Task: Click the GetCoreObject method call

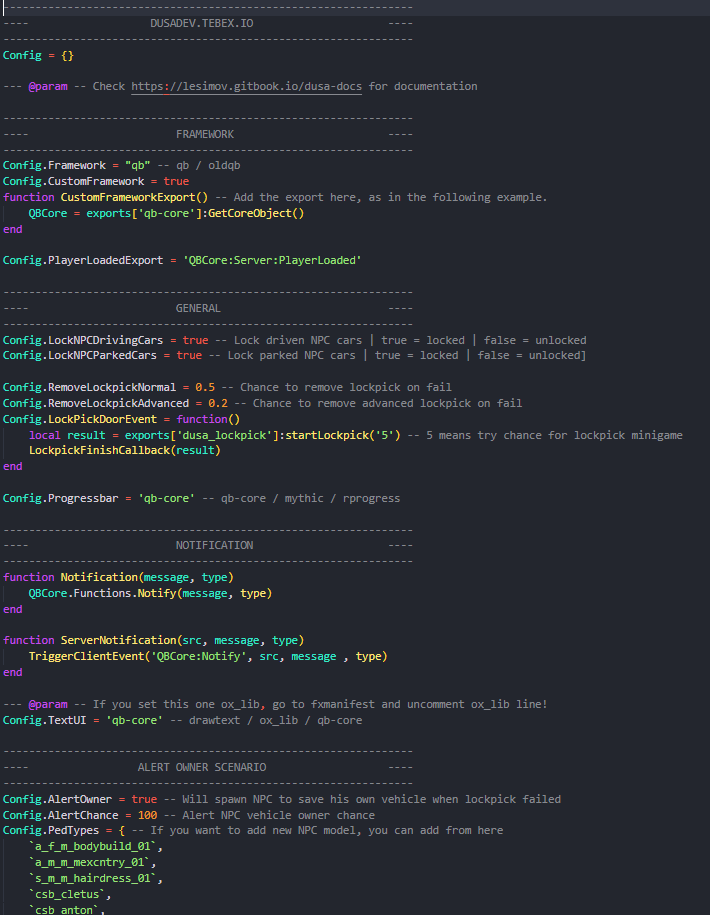Action: click(255, 213)
